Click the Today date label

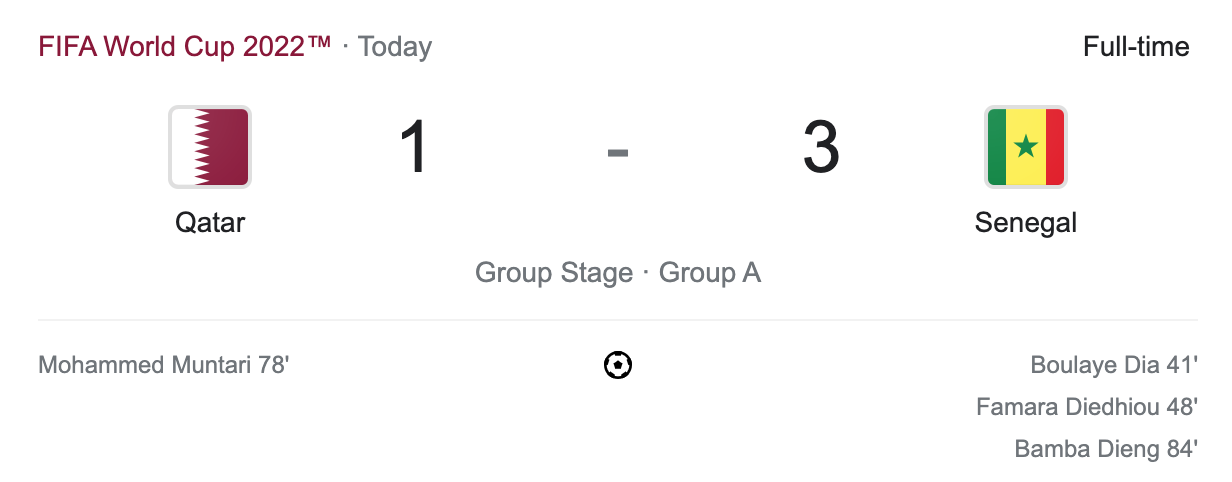point(395,47)
